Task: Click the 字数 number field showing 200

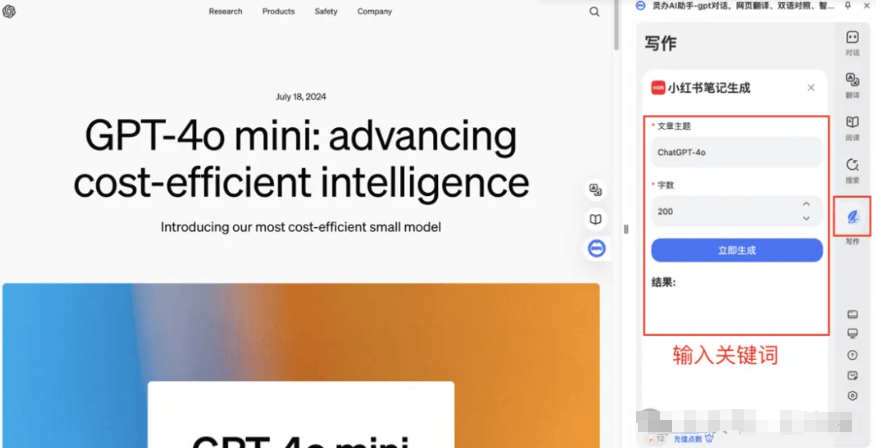Action: click(x=737, y=211)
